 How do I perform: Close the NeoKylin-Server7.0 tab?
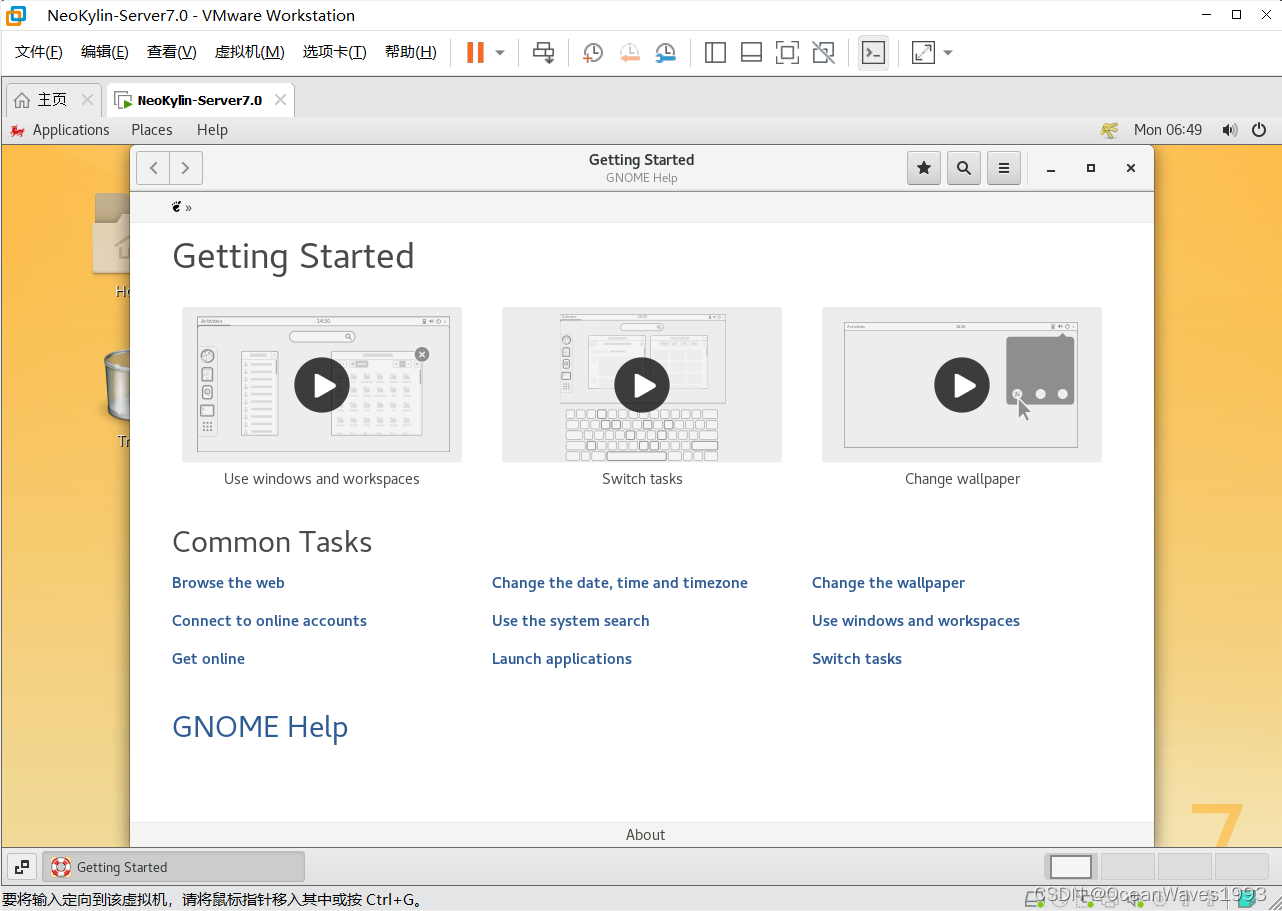point(280,100)
